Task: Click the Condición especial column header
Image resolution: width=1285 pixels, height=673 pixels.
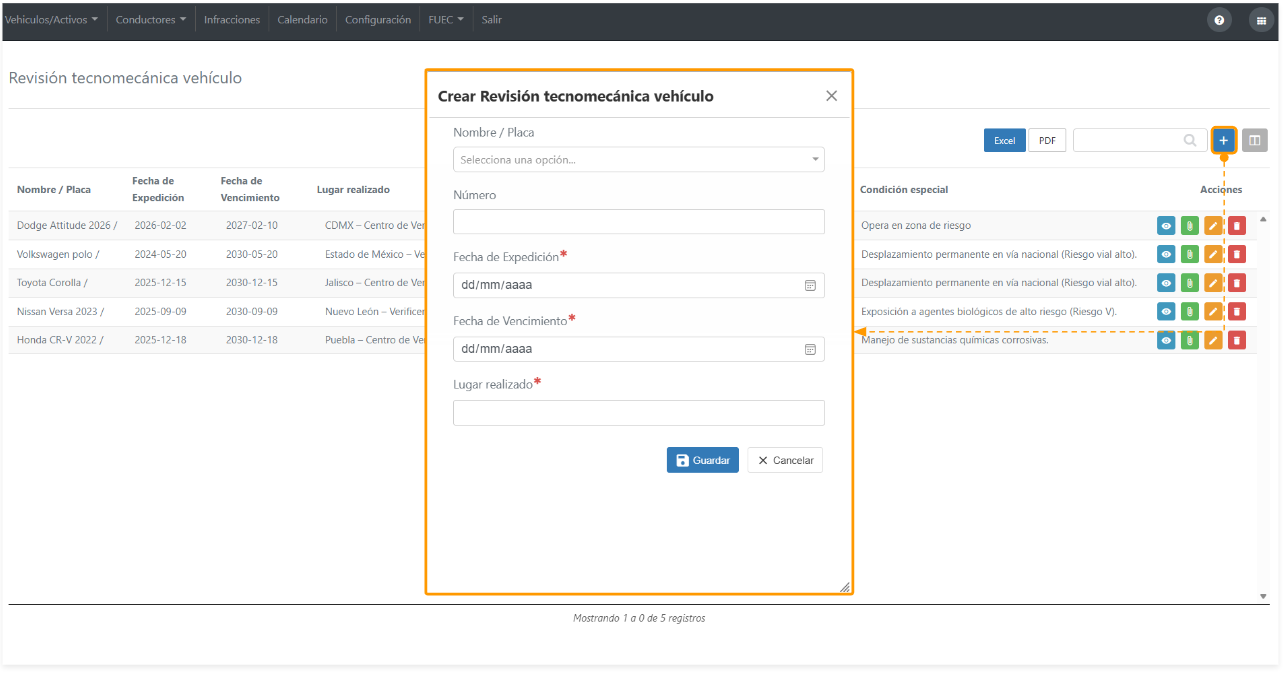Action: point(904,190)
